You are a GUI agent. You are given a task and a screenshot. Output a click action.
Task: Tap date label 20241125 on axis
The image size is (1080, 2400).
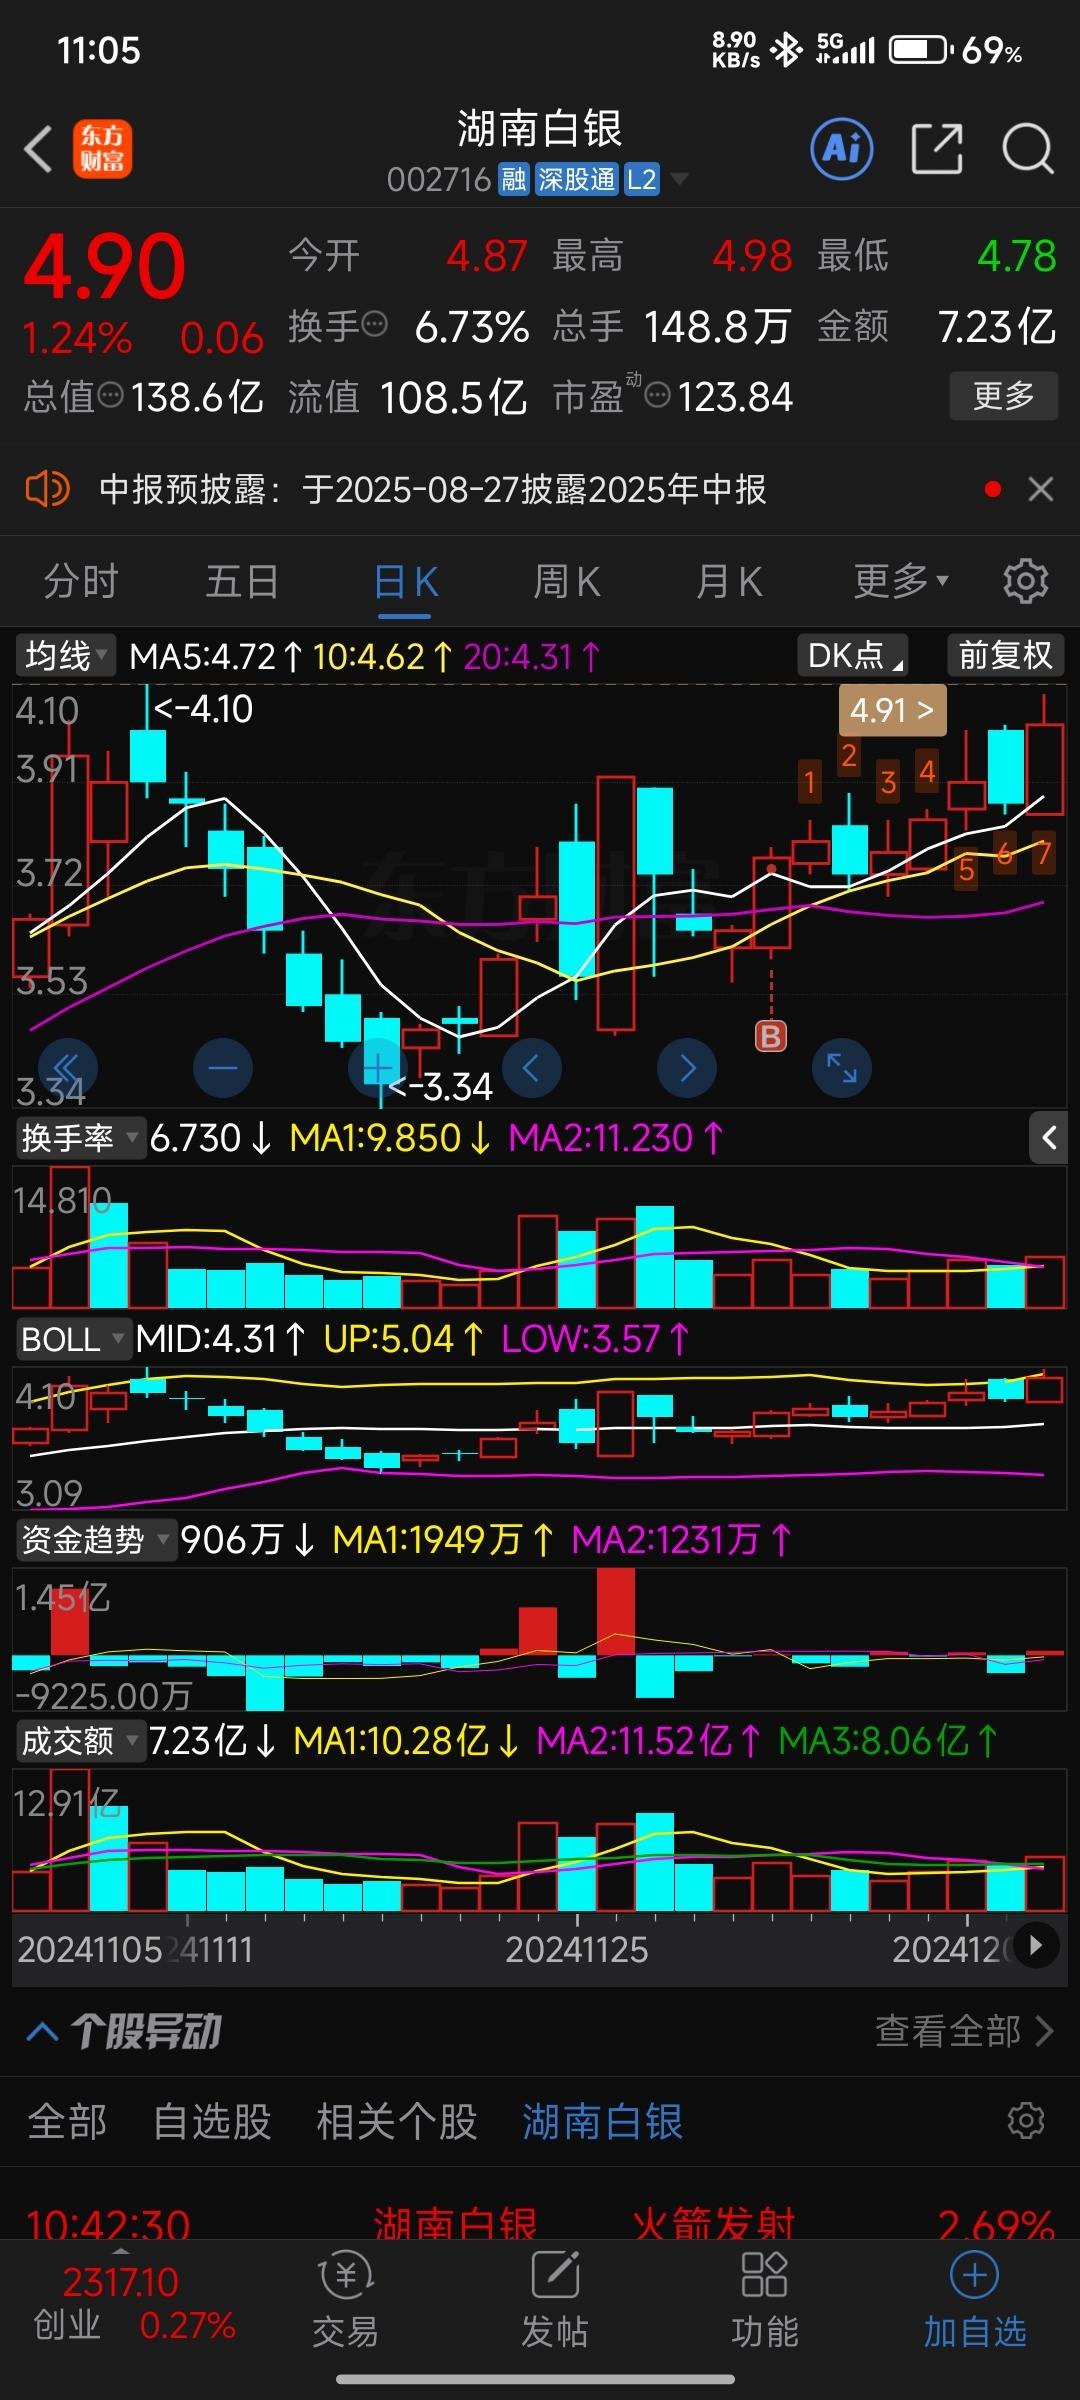(x=577, y=1949)
